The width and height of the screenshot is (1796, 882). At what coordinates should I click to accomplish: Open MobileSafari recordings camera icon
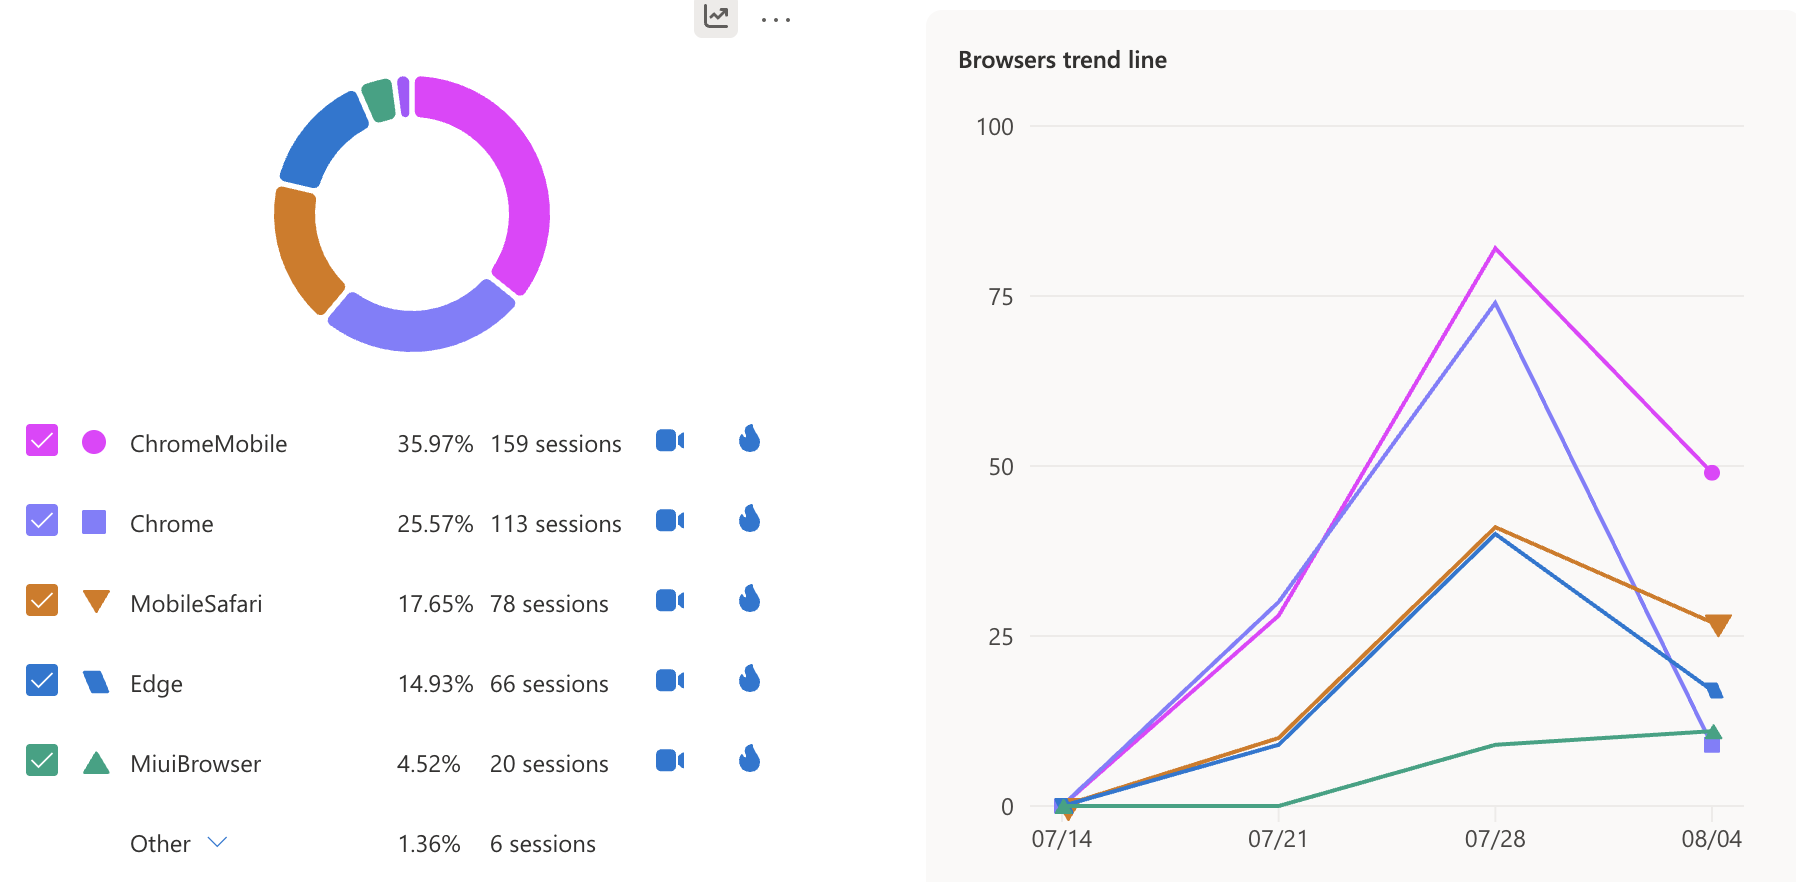pyautogui.click(x=669, y=600)
